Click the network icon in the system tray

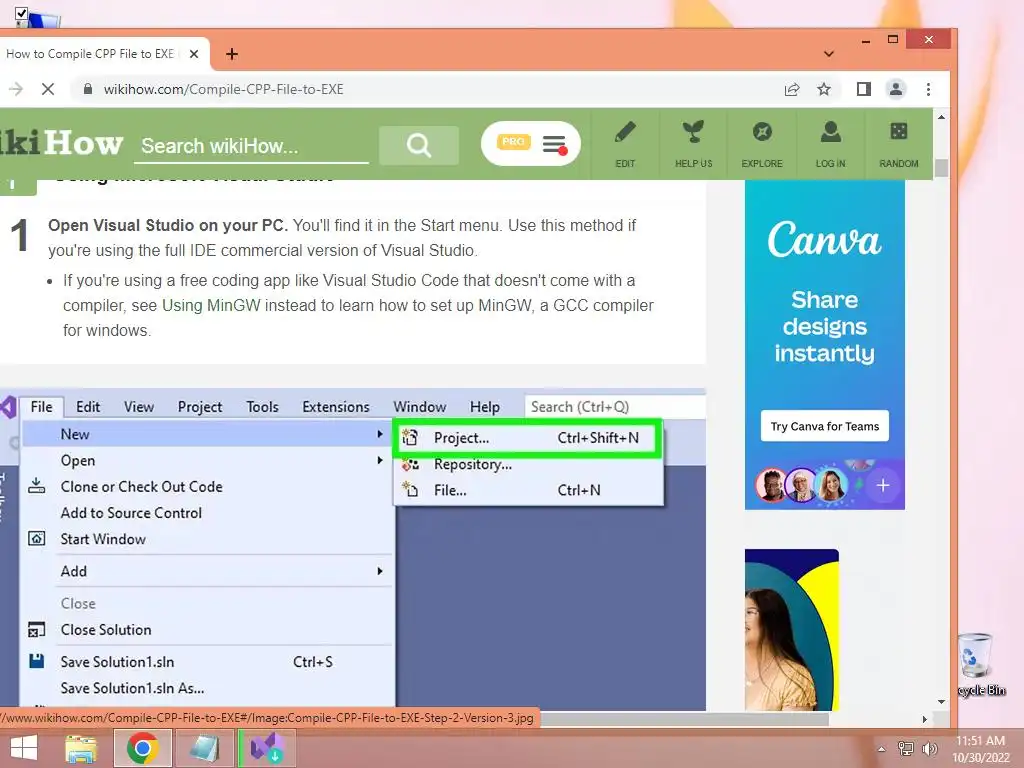coord(906,749)
